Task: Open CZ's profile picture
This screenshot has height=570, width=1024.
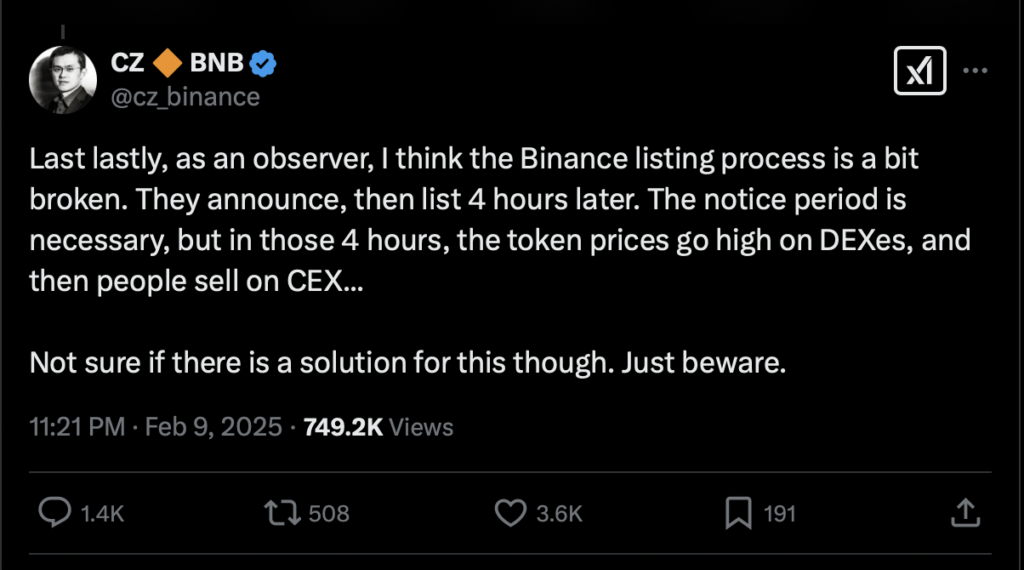Action: [x=63, y=80]
